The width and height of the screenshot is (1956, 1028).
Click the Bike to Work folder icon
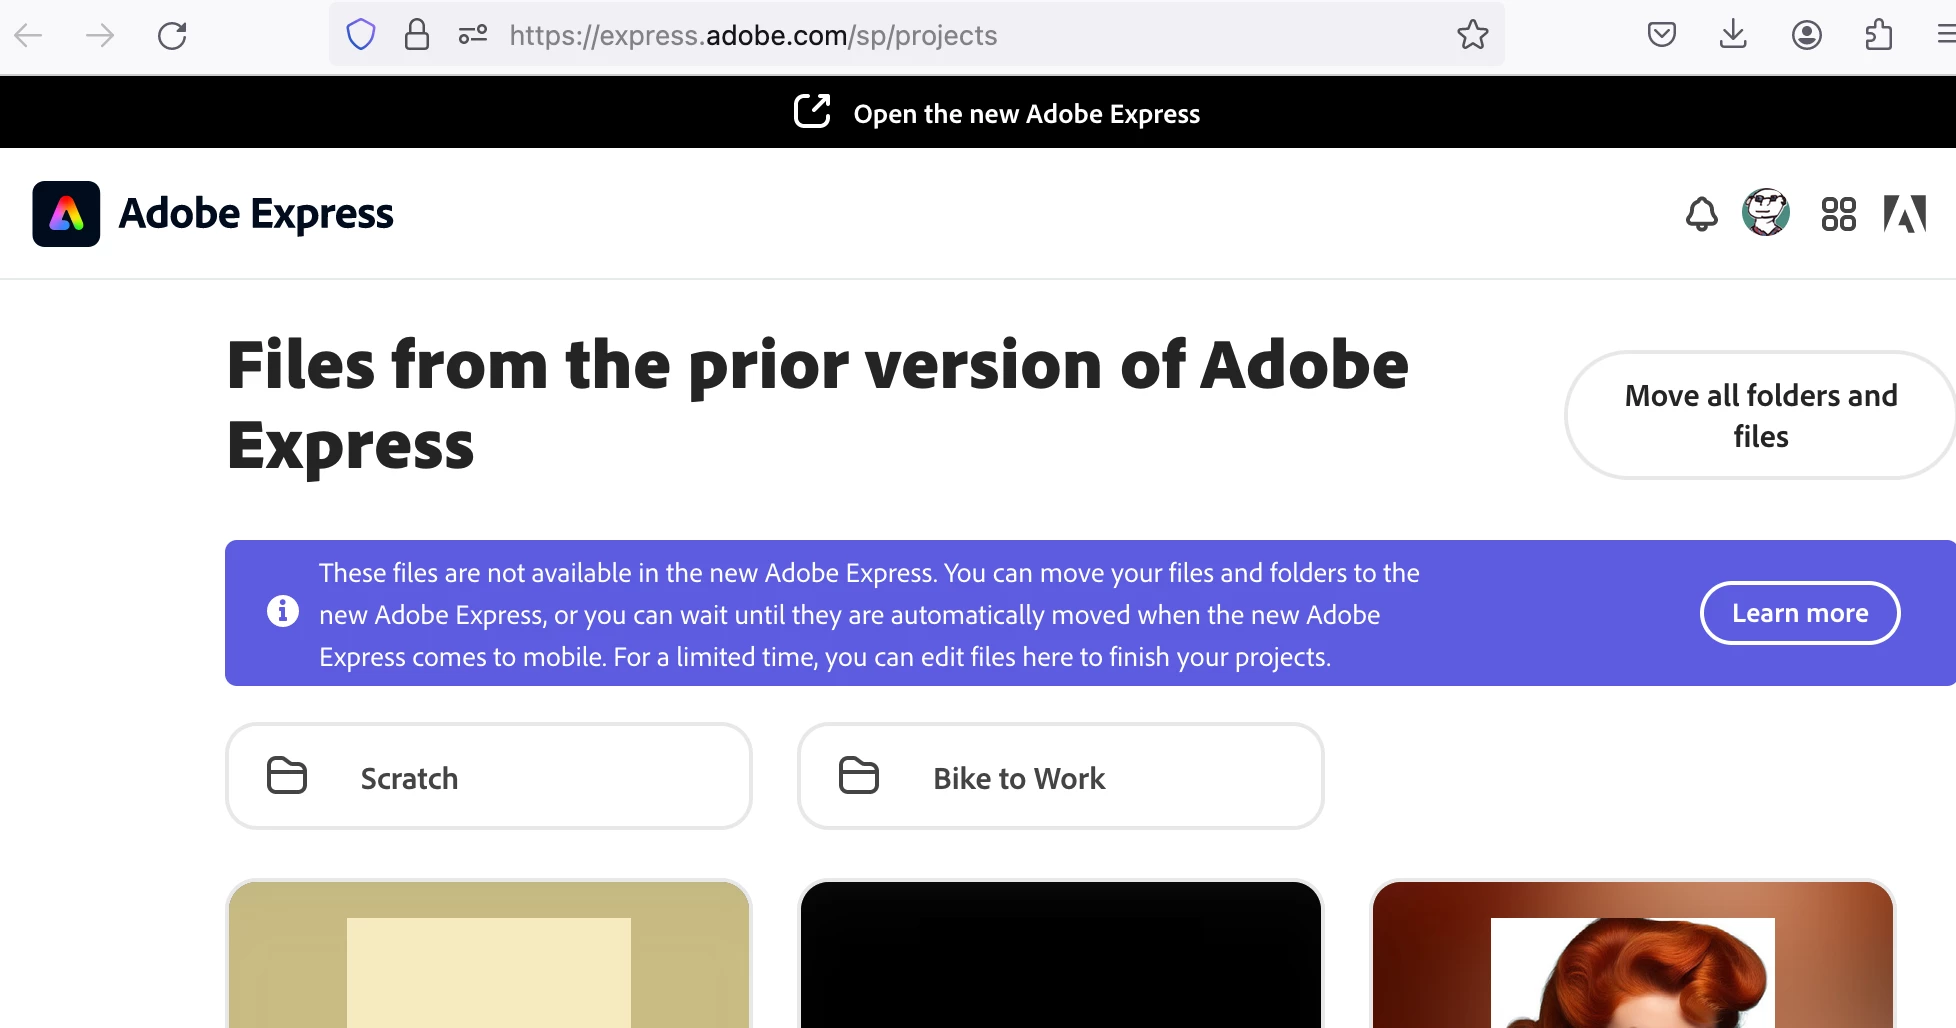859,776
